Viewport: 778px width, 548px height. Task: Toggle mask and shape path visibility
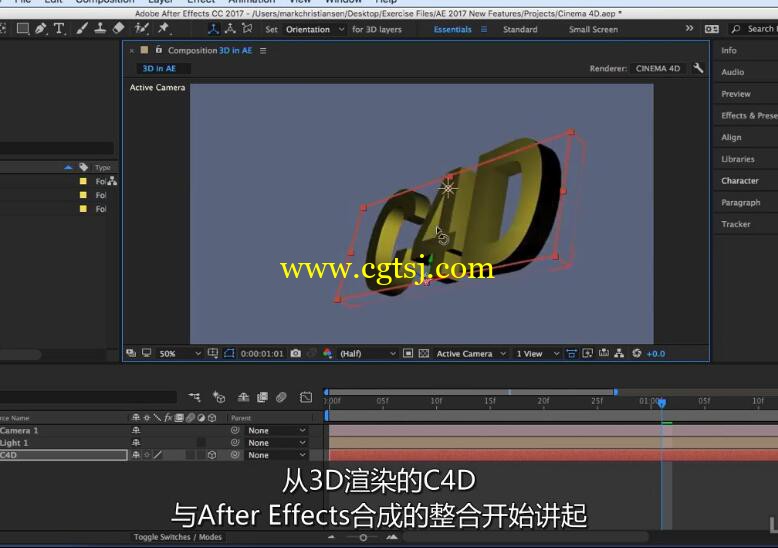click(x=229, y=353)
